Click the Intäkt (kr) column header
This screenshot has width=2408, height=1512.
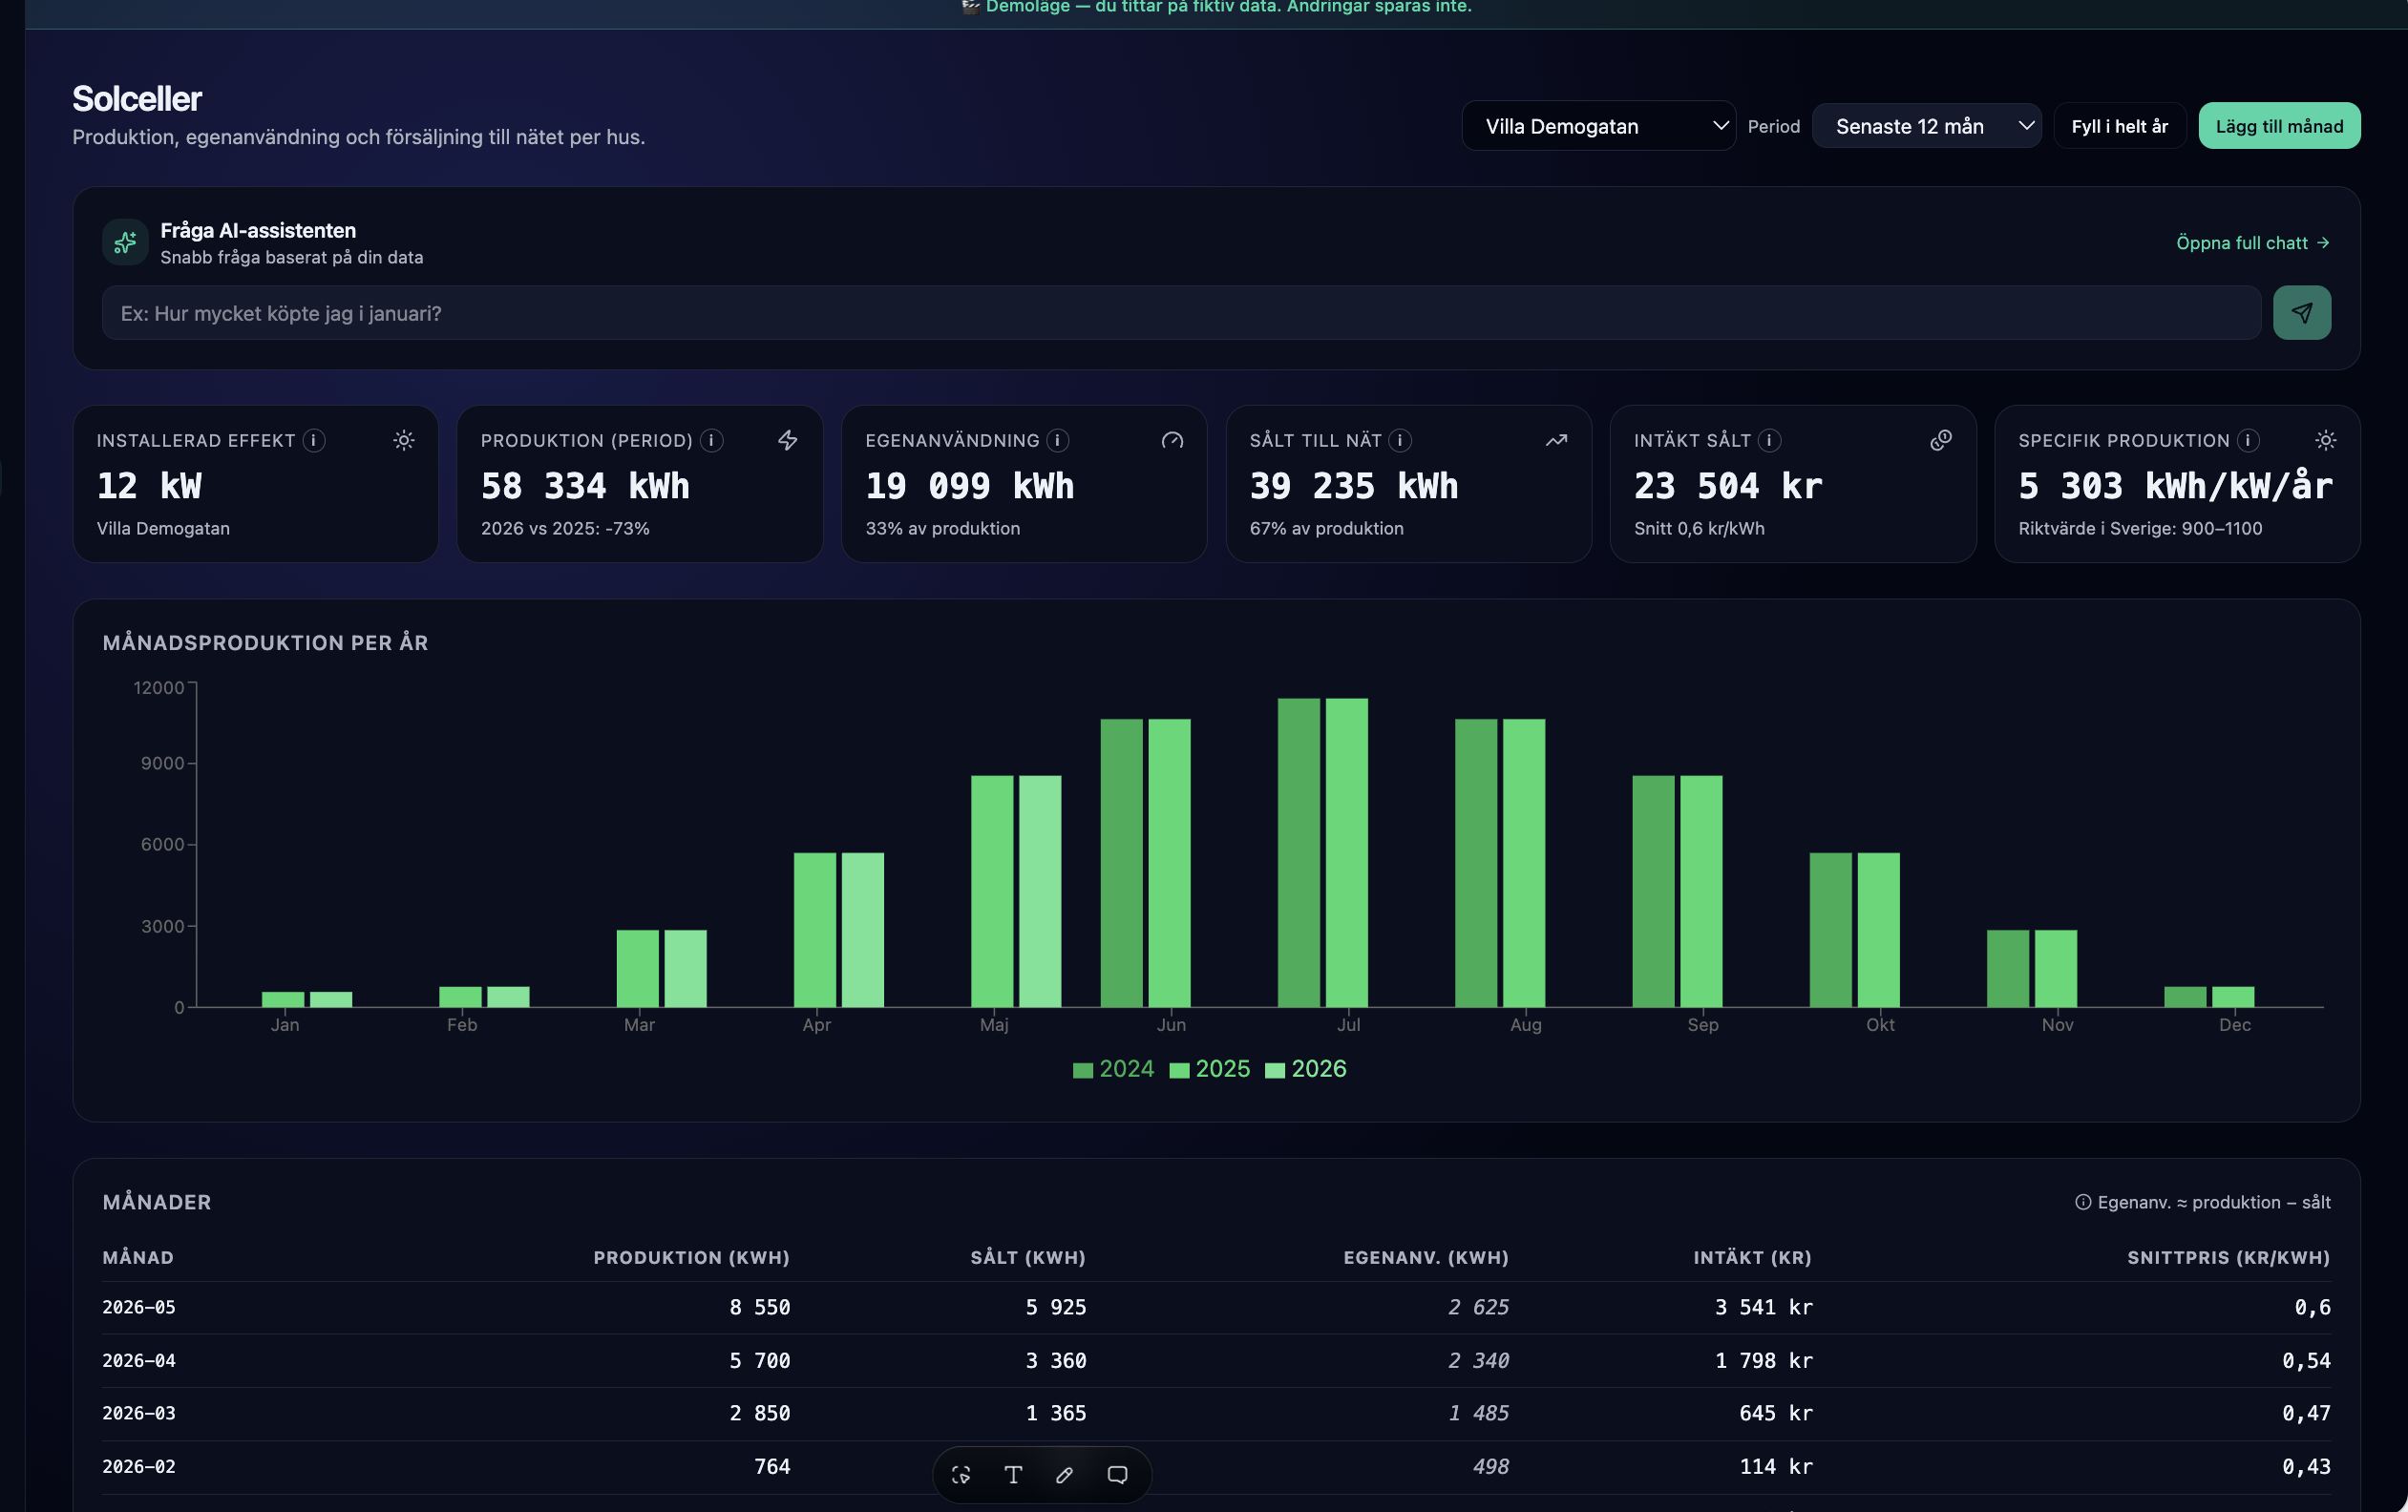1752,1257
